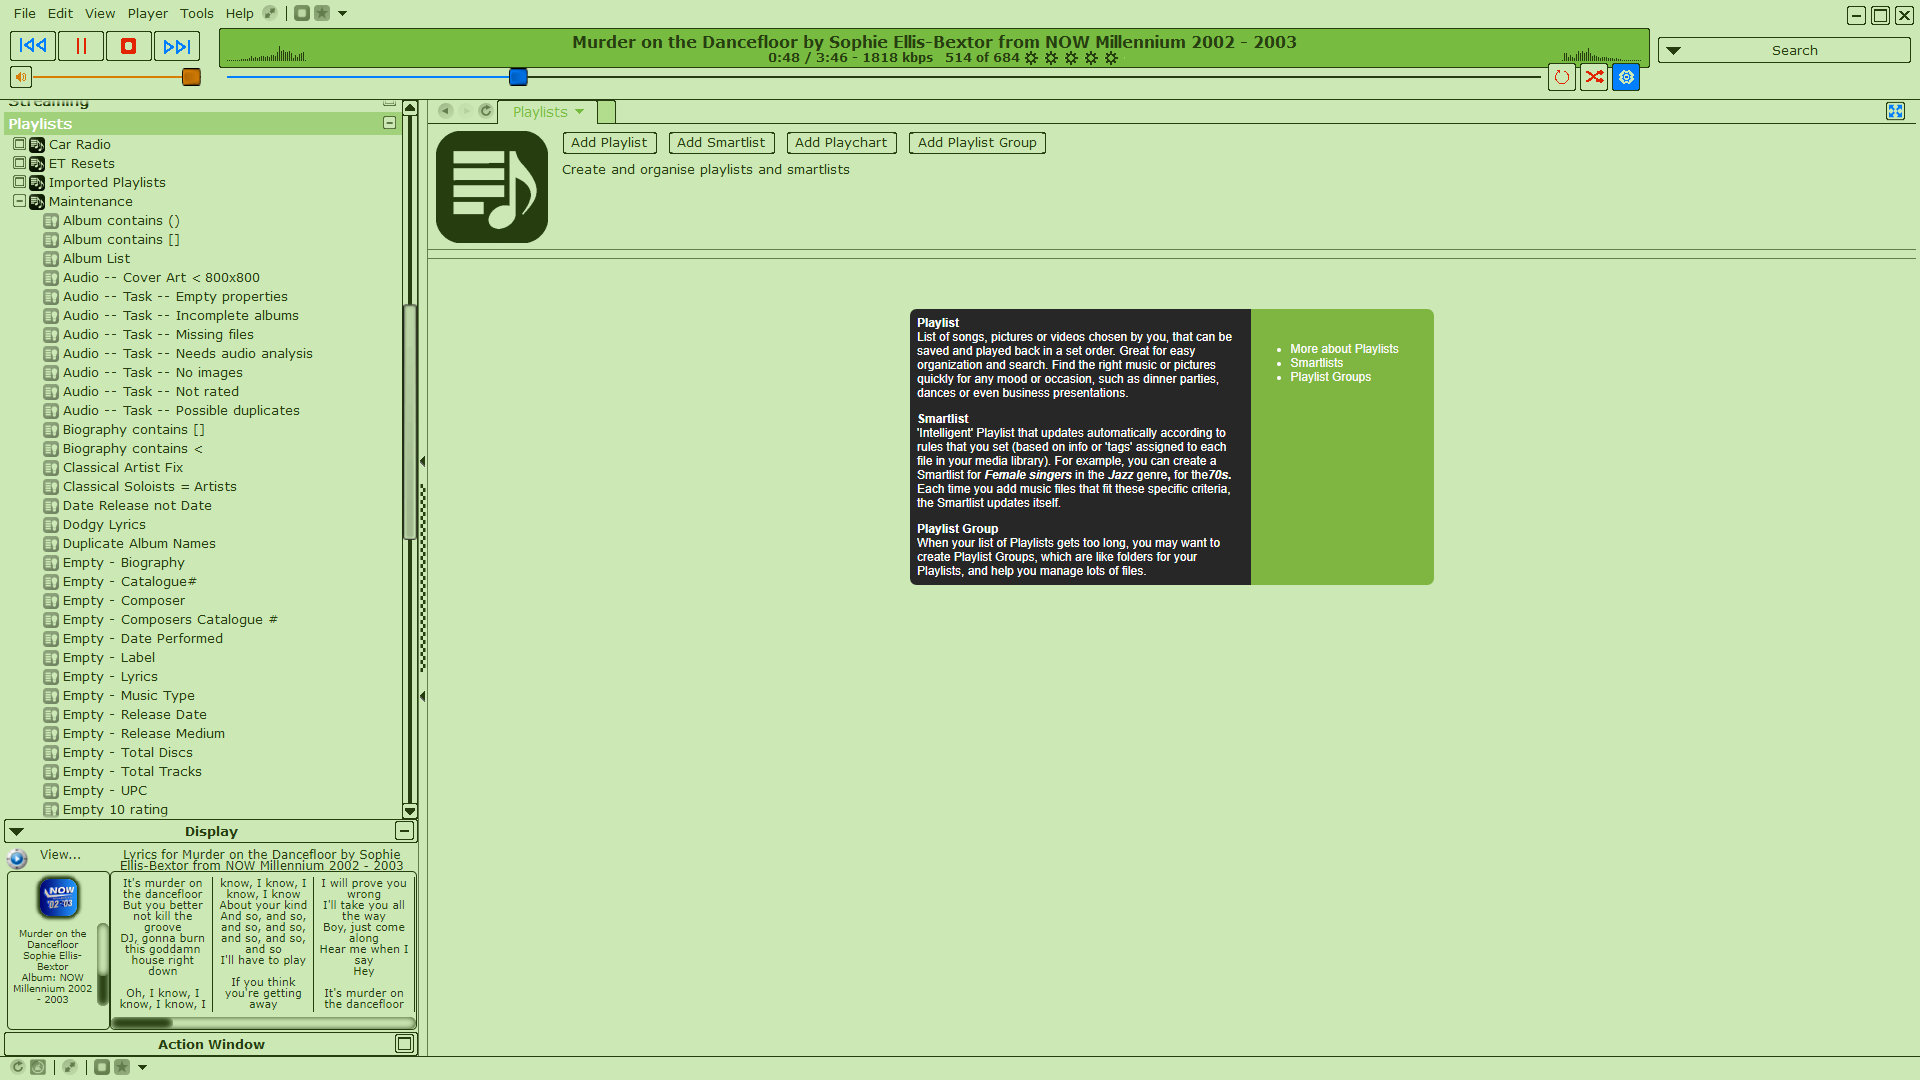Toggle the ET Resets playlist item
The image size is (1920, 1080).
[18, 162]
